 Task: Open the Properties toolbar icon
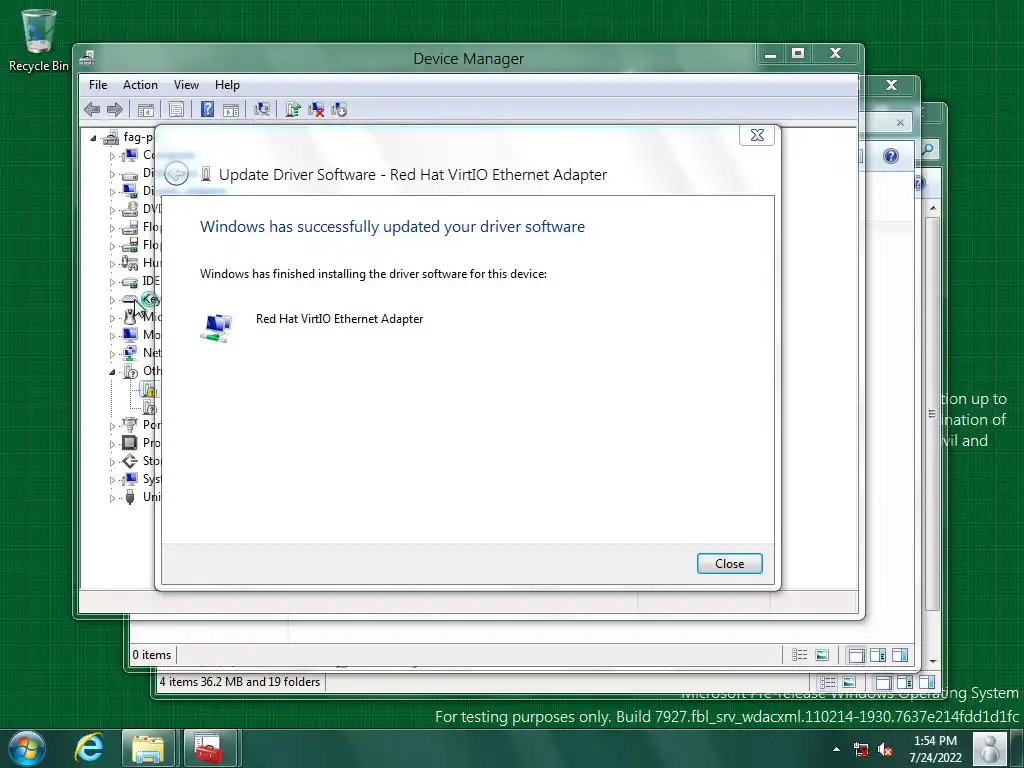pyautogui.click(x=176, y=109)
